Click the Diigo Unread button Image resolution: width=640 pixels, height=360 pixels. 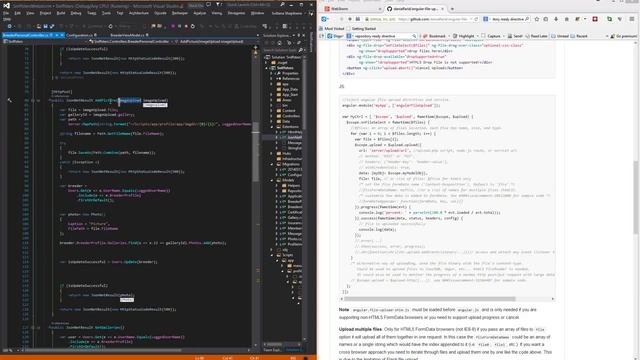click(x=560, y=36)
